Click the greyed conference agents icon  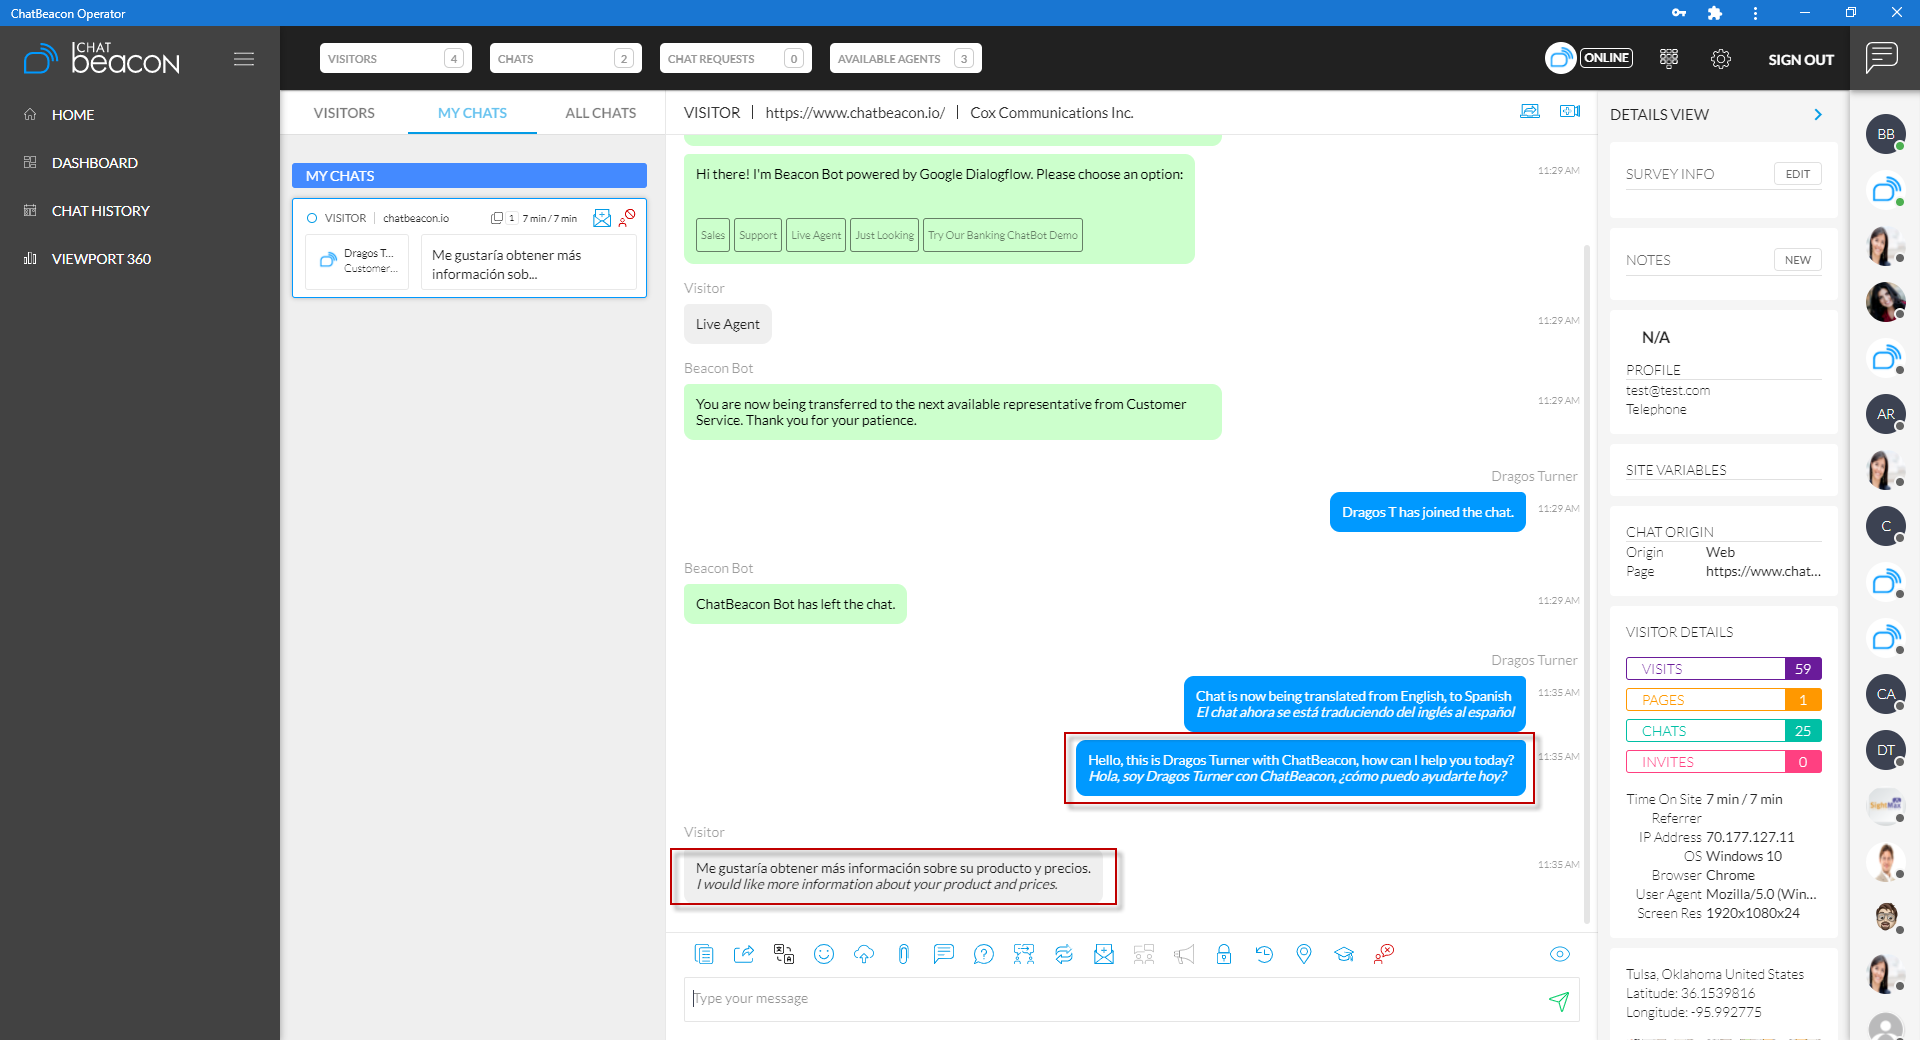[x=1144, y=954]
